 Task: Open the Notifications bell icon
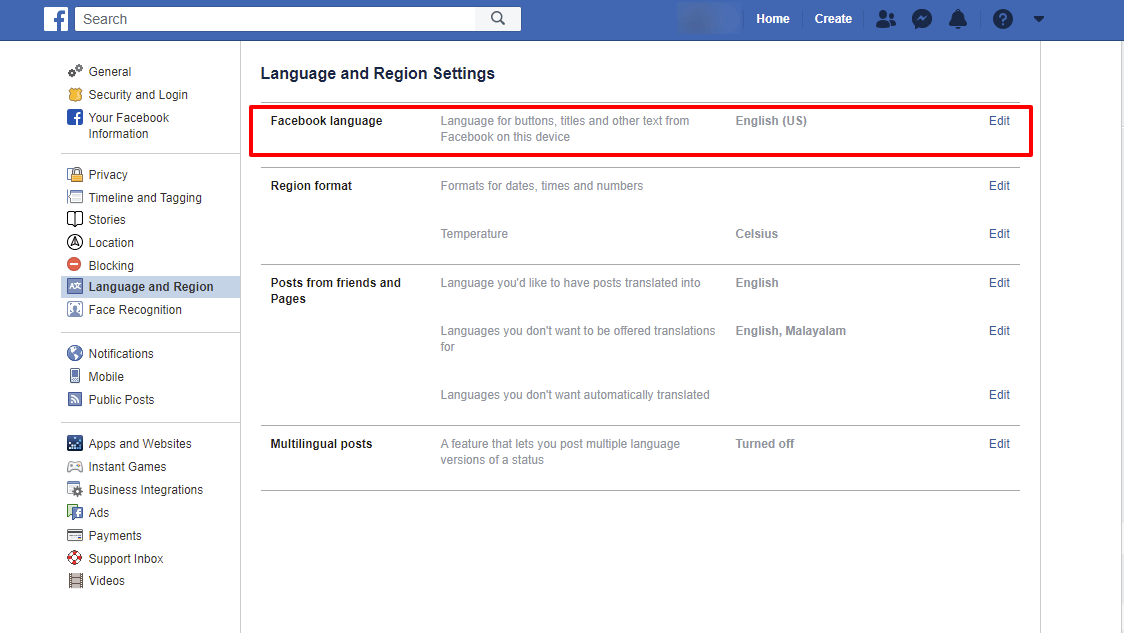(x=958, y=19)
